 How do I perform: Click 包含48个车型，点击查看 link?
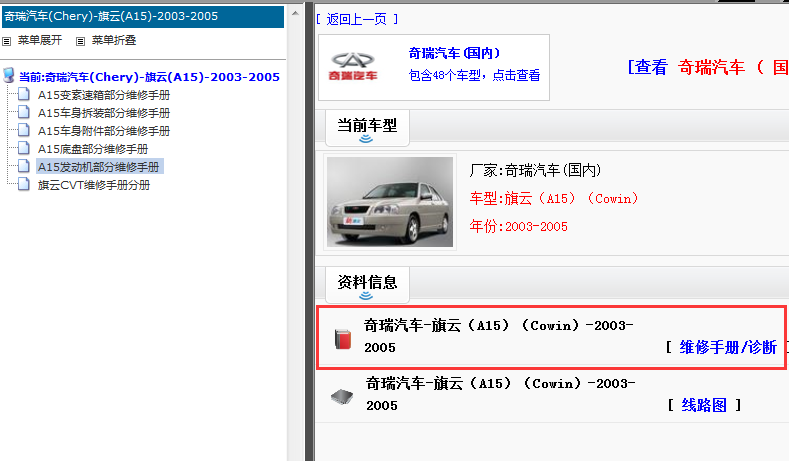click(474, 75)
